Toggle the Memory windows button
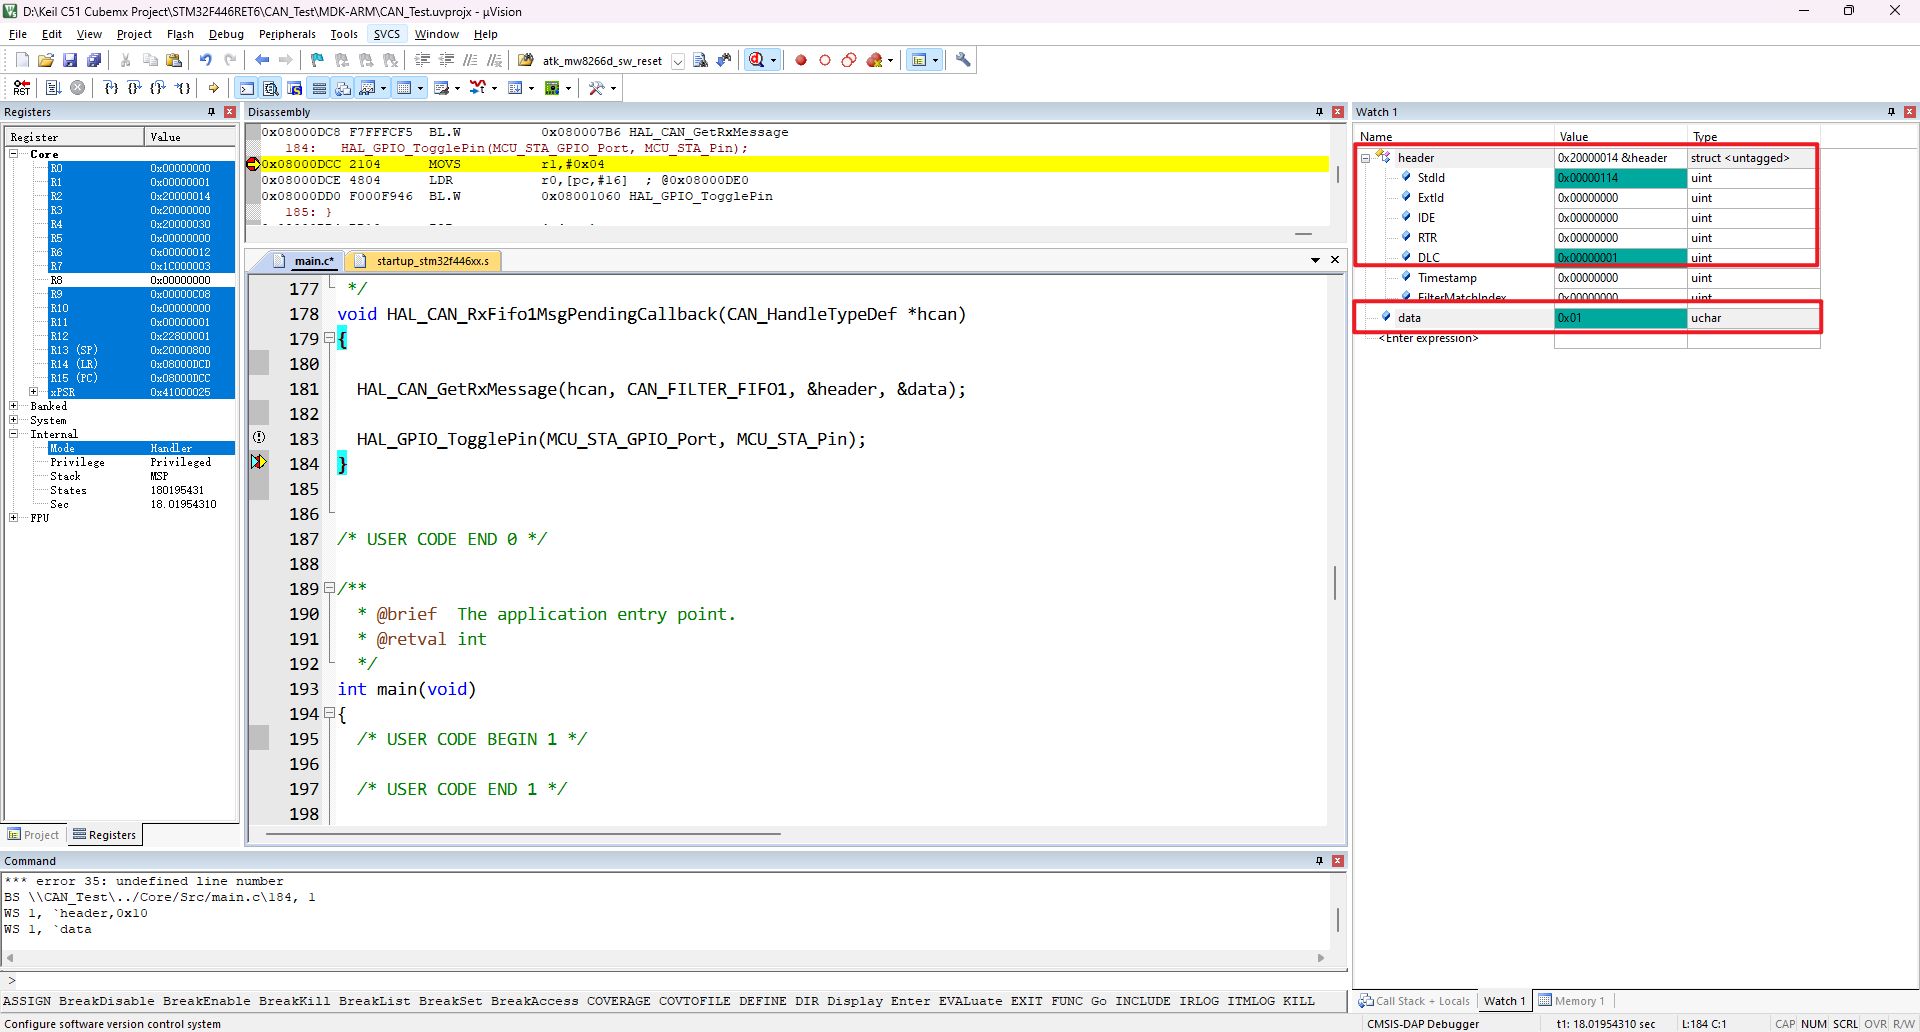 pyautogui.click(x=404, y=88)
